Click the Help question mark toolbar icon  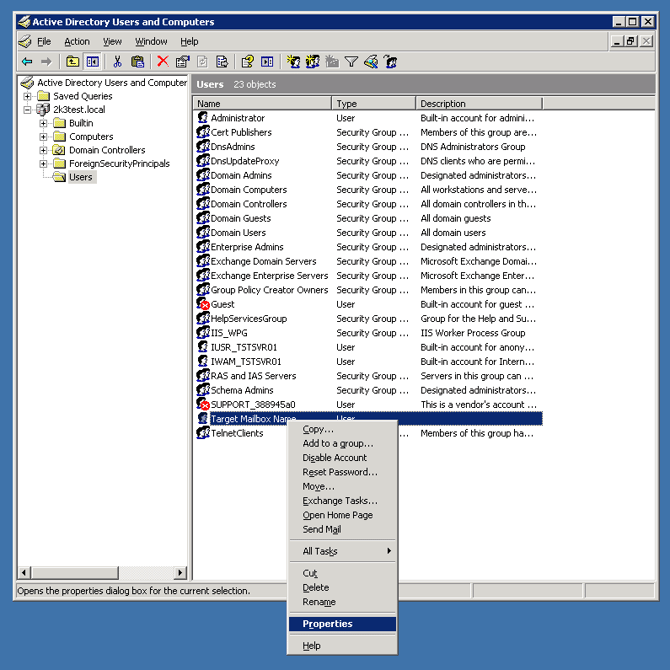click(247, 62)
